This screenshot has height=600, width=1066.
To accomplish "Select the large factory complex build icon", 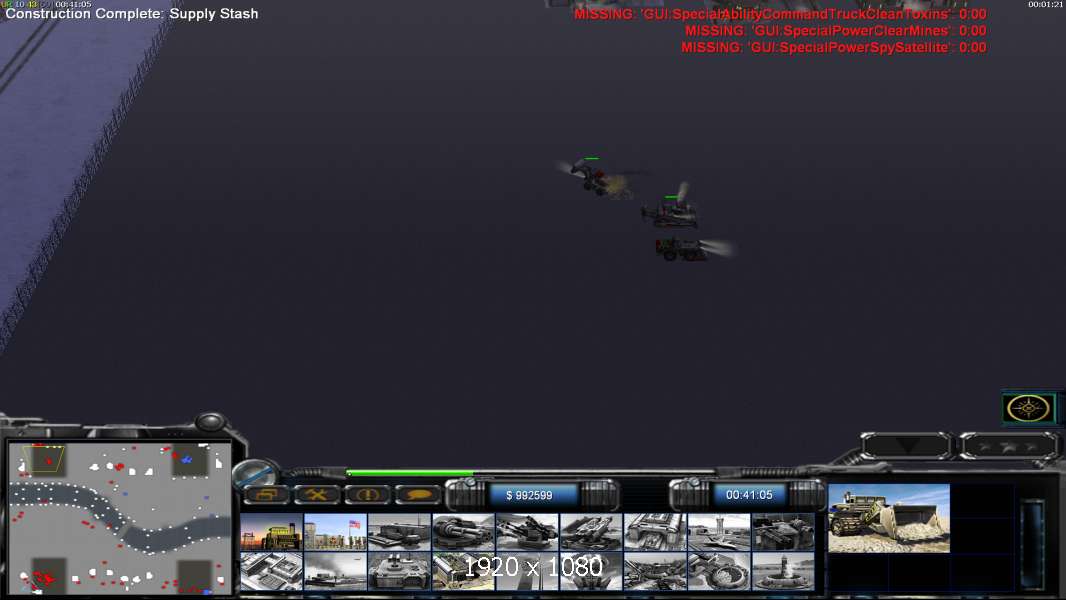I will pyautogui.click(x=655, y=531).
